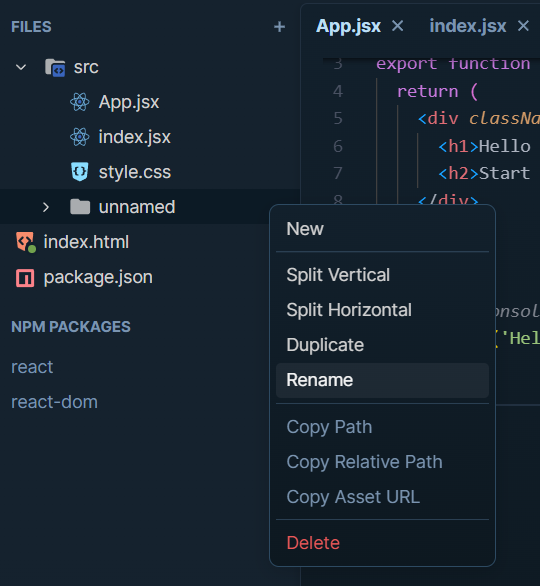
Task: Click the React icon beside index.jsx
Action: pyautogui.click(x=80, y=137)
